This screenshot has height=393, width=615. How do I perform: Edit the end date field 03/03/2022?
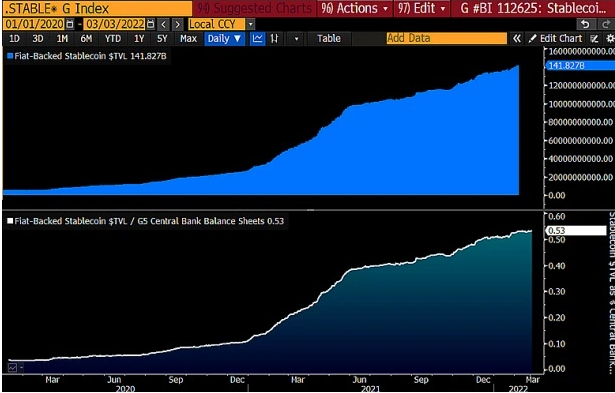click(x=115, y=24)
